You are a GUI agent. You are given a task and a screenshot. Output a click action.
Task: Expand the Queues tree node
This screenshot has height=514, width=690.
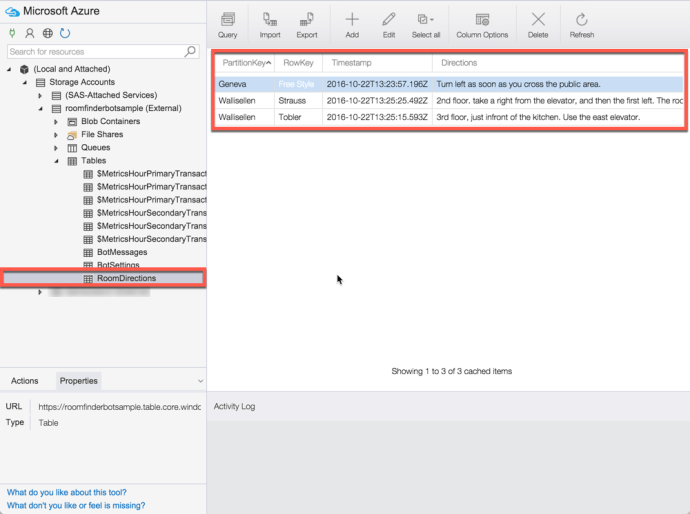pos(57,147)
